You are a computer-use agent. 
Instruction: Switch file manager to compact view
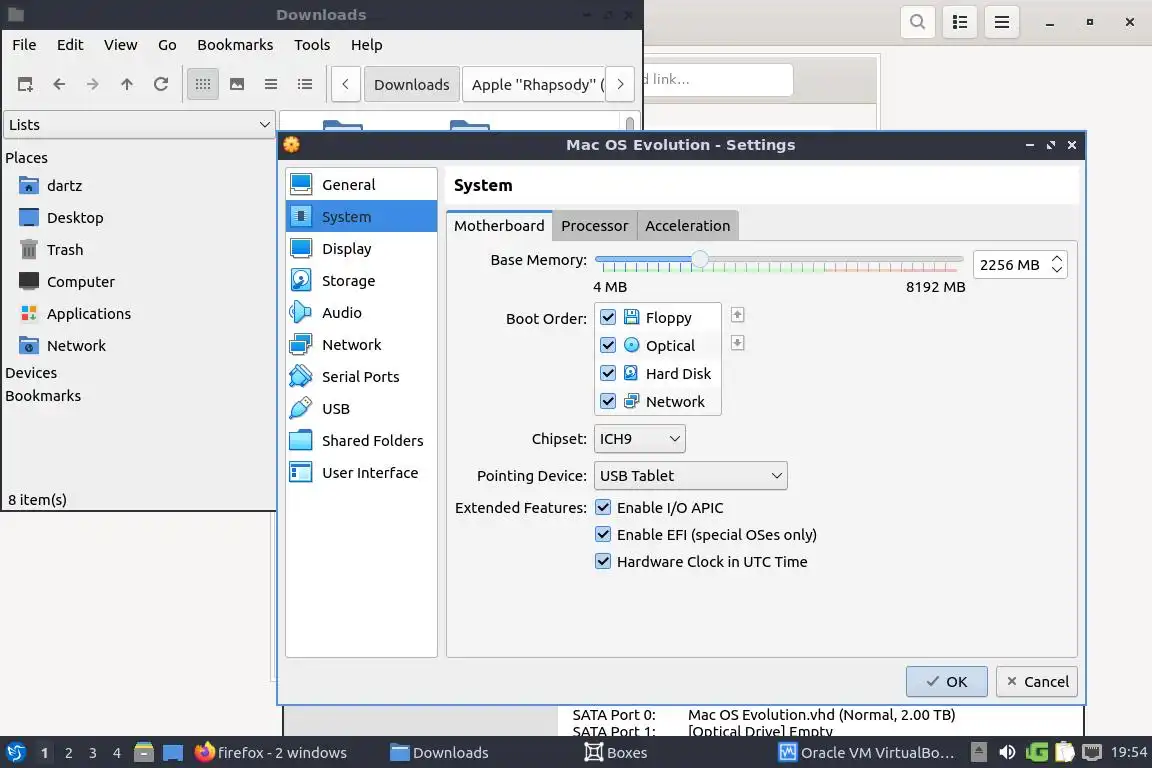click(x=270, y=84)
